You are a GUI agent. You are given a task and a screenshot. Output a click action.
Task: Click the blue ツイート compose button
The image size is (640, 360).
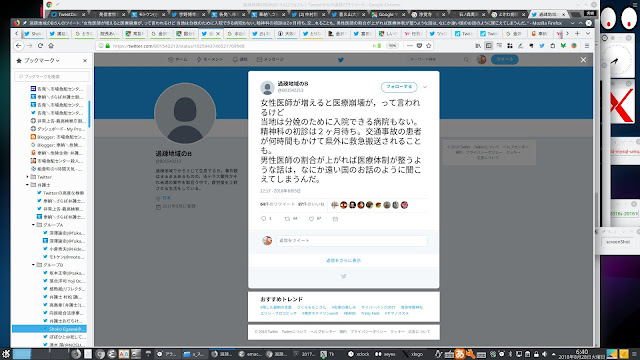(504, 60)
